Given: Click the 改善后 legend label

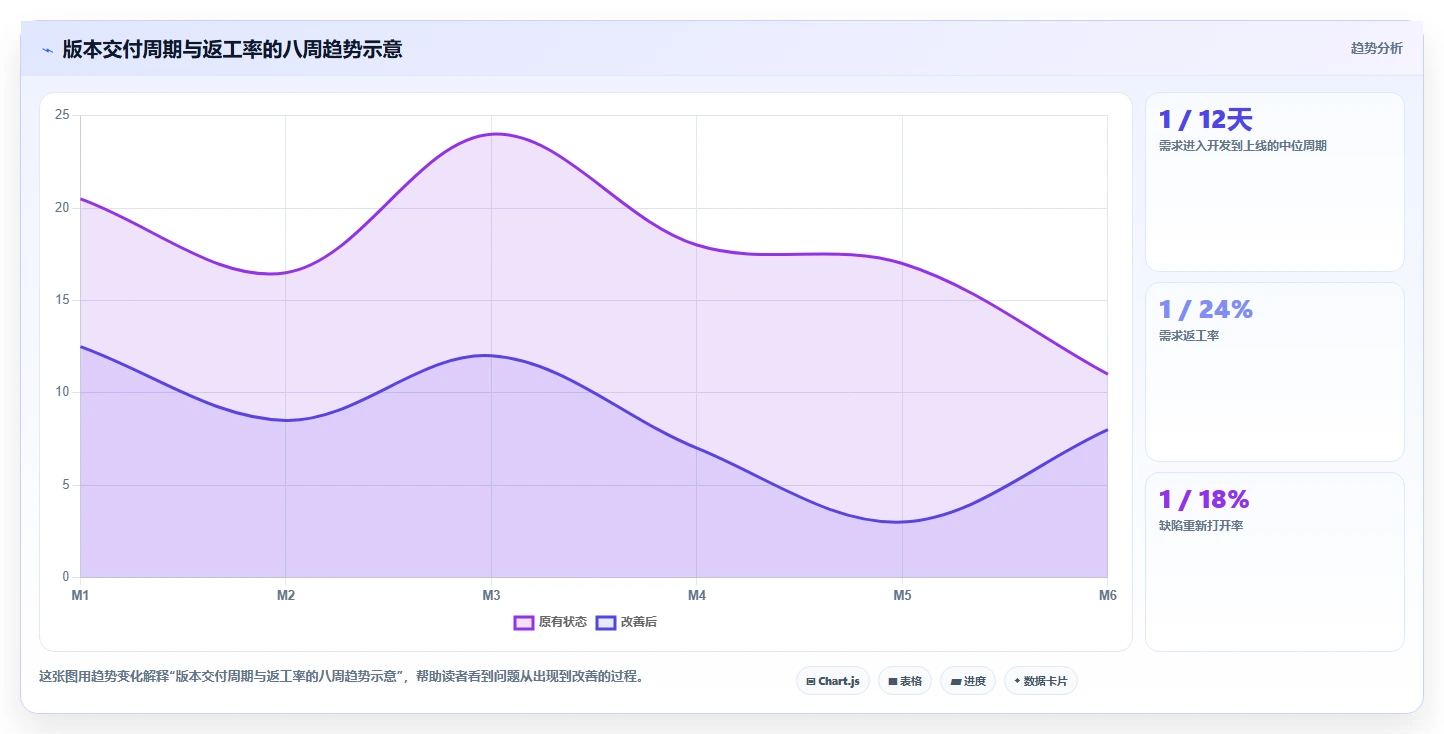Looking at the screenshot, I should point(638,622).
